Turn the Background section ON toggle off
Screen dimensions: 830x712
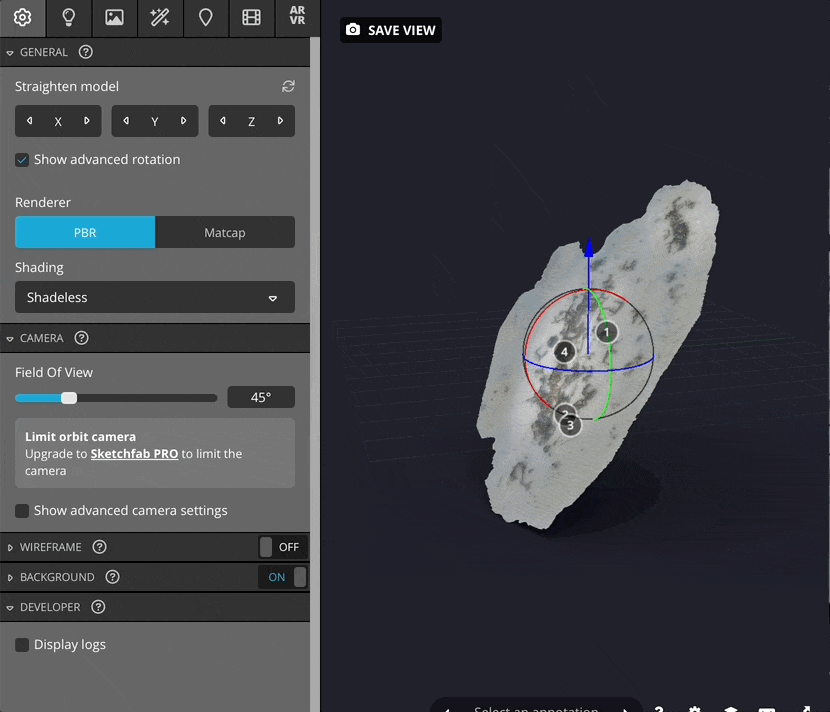(281, 577)
